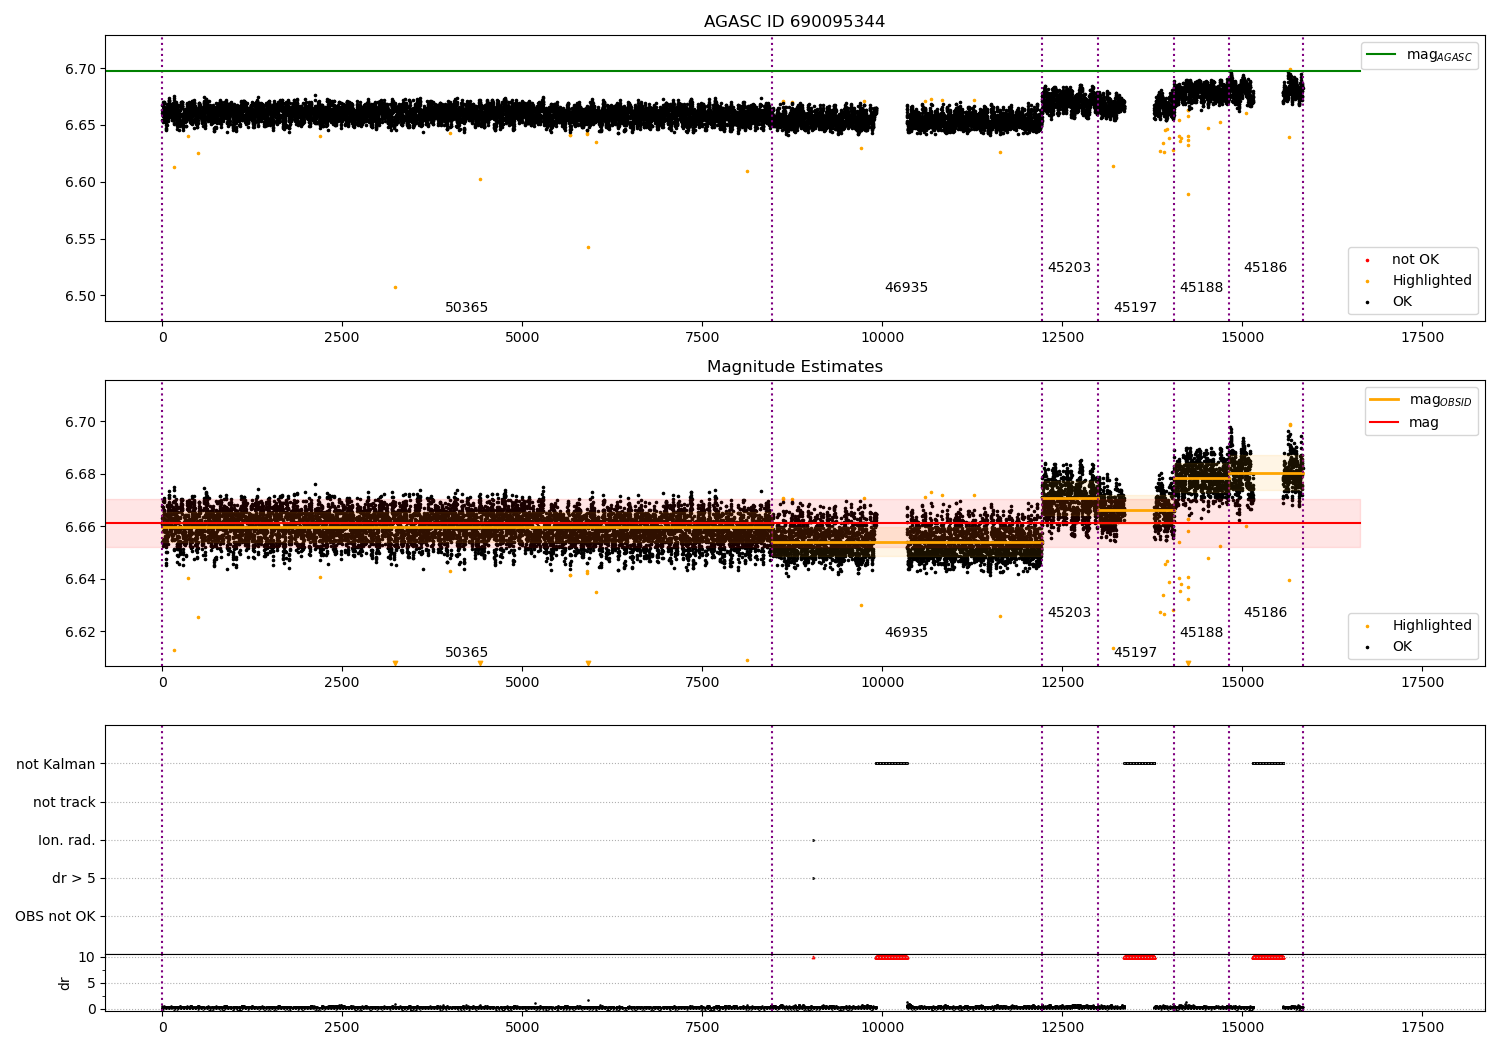Click the not Kalman dashes near 10000

pyautogui.click(x=891, y=764)
